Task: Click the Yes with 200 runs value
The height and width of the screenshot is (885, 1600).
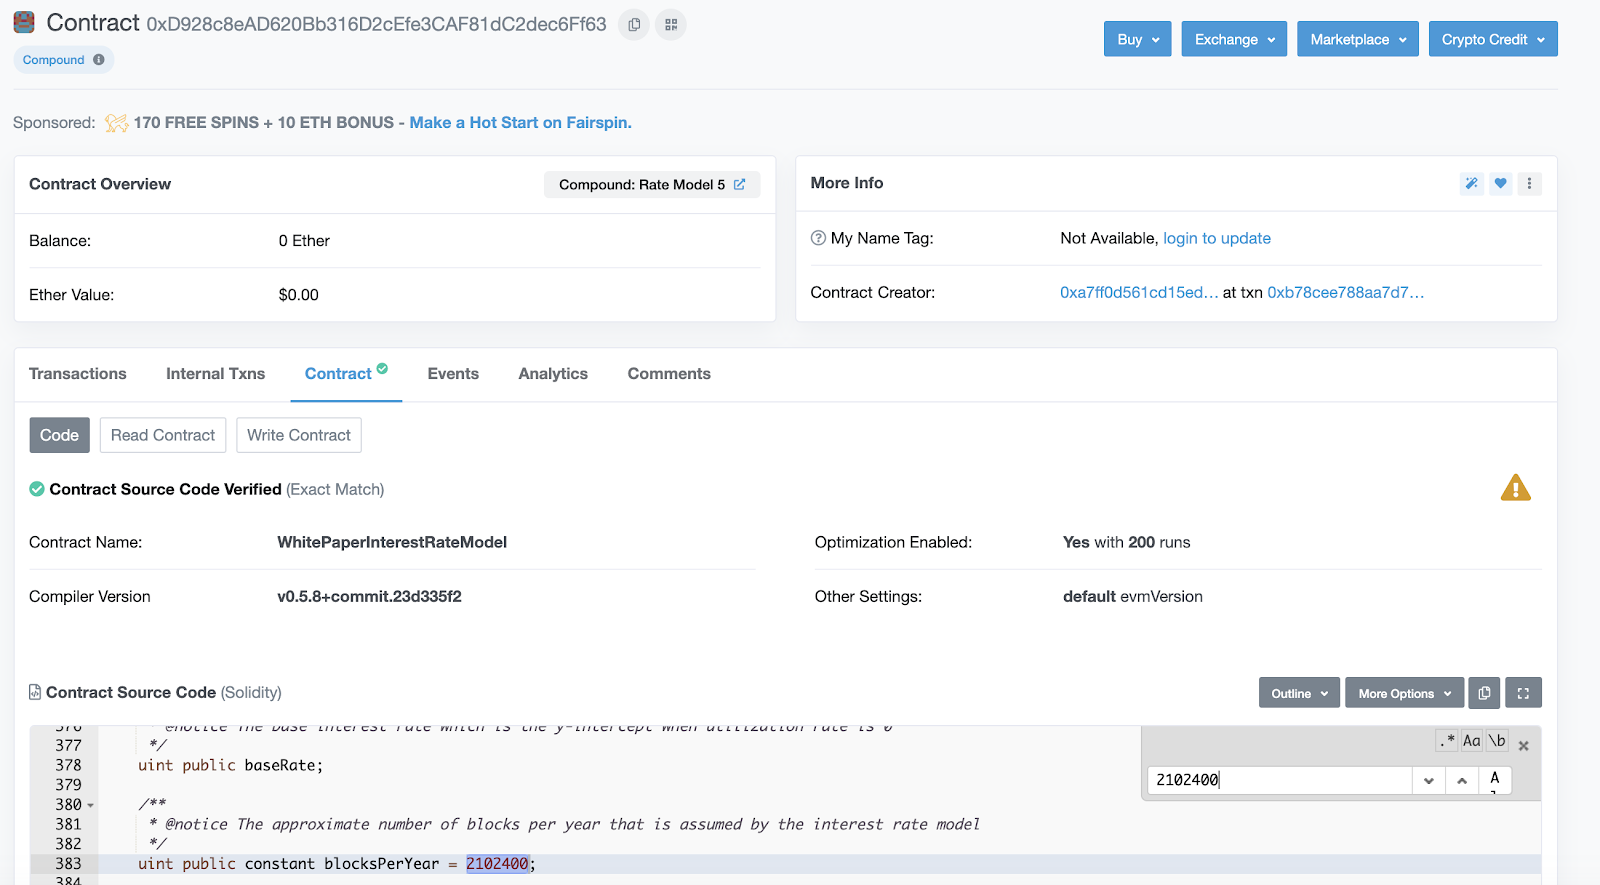Action: 1126,542
